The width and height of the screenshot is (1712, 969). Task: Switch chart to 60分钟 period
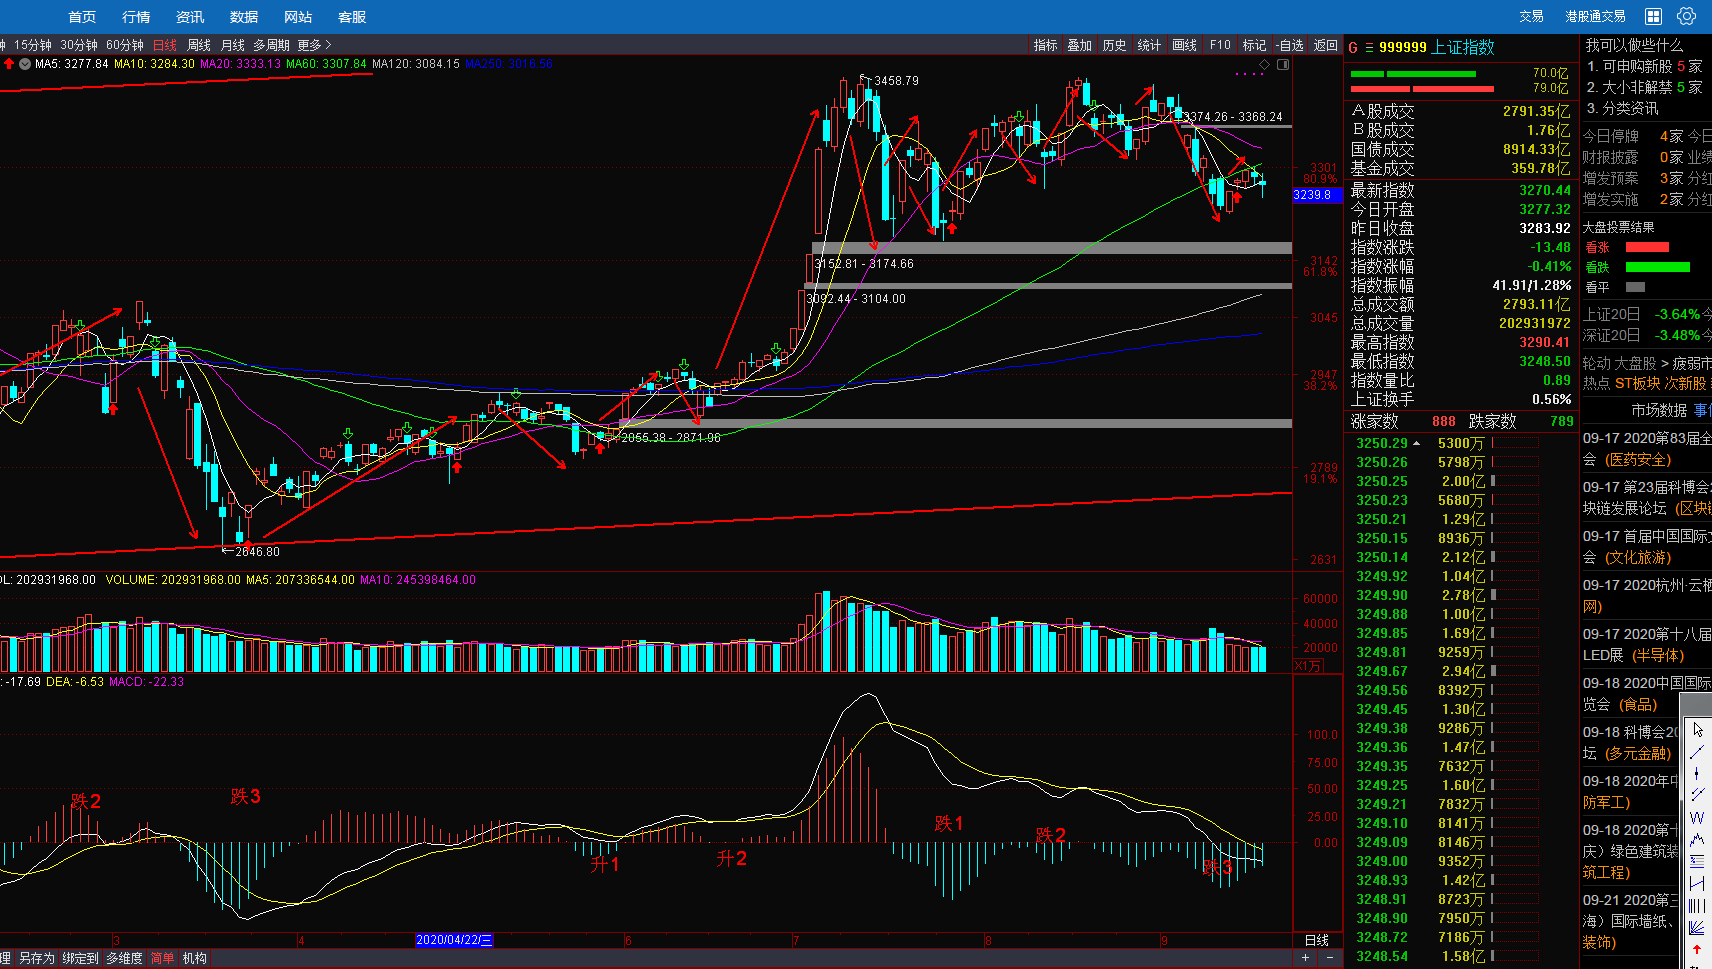[125, 45]
